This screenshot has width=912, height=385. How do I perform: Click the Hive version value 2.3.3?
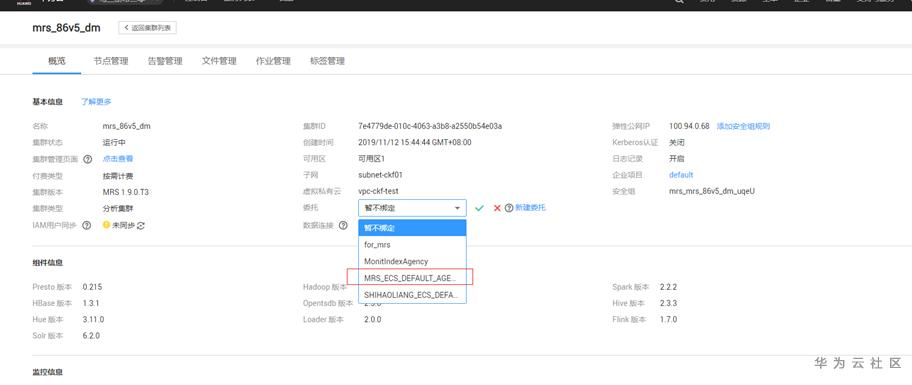[668, 303]
